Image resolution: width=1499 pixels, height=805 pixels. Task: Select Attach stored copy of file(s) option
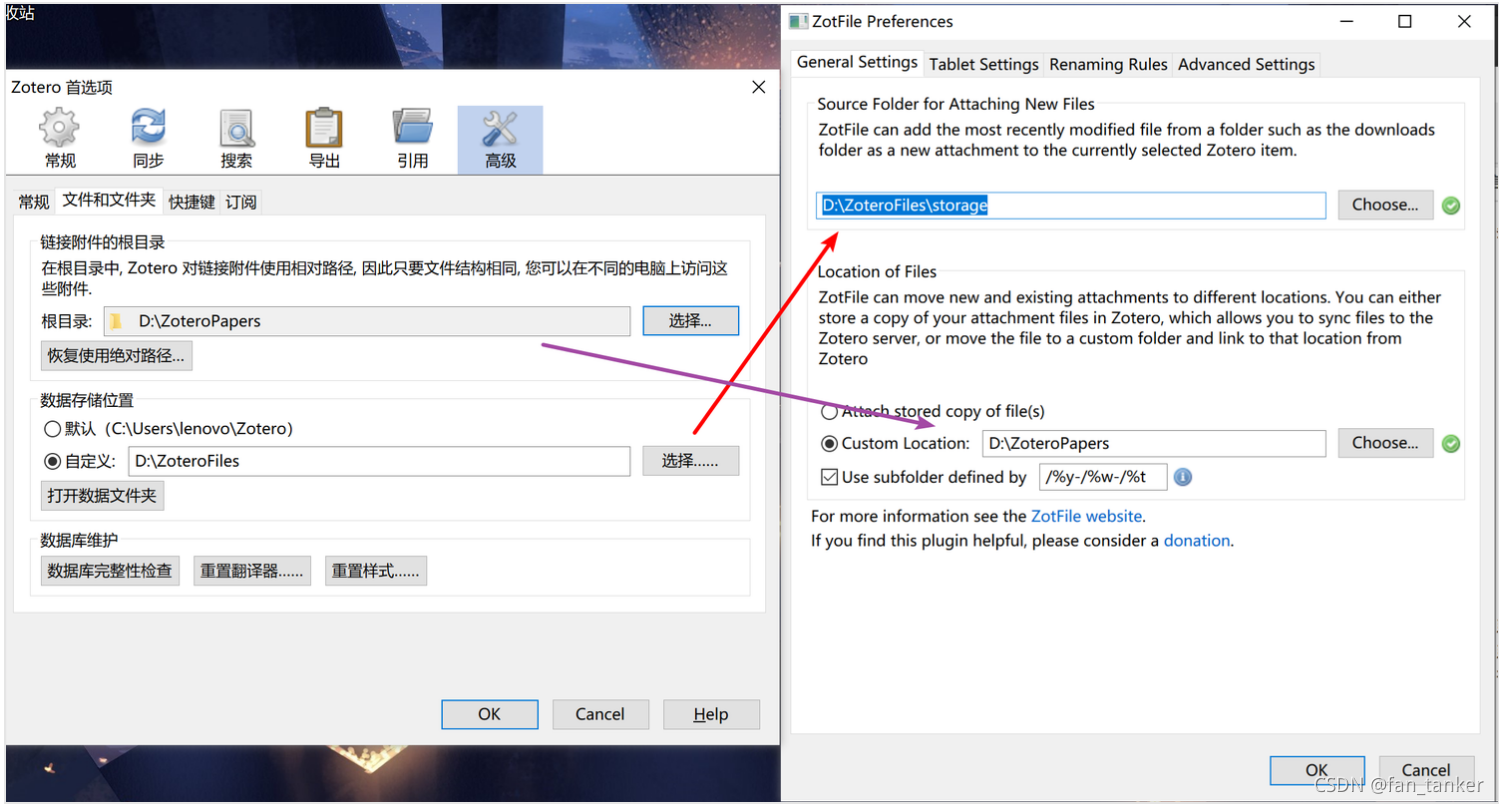pos(829,411)
